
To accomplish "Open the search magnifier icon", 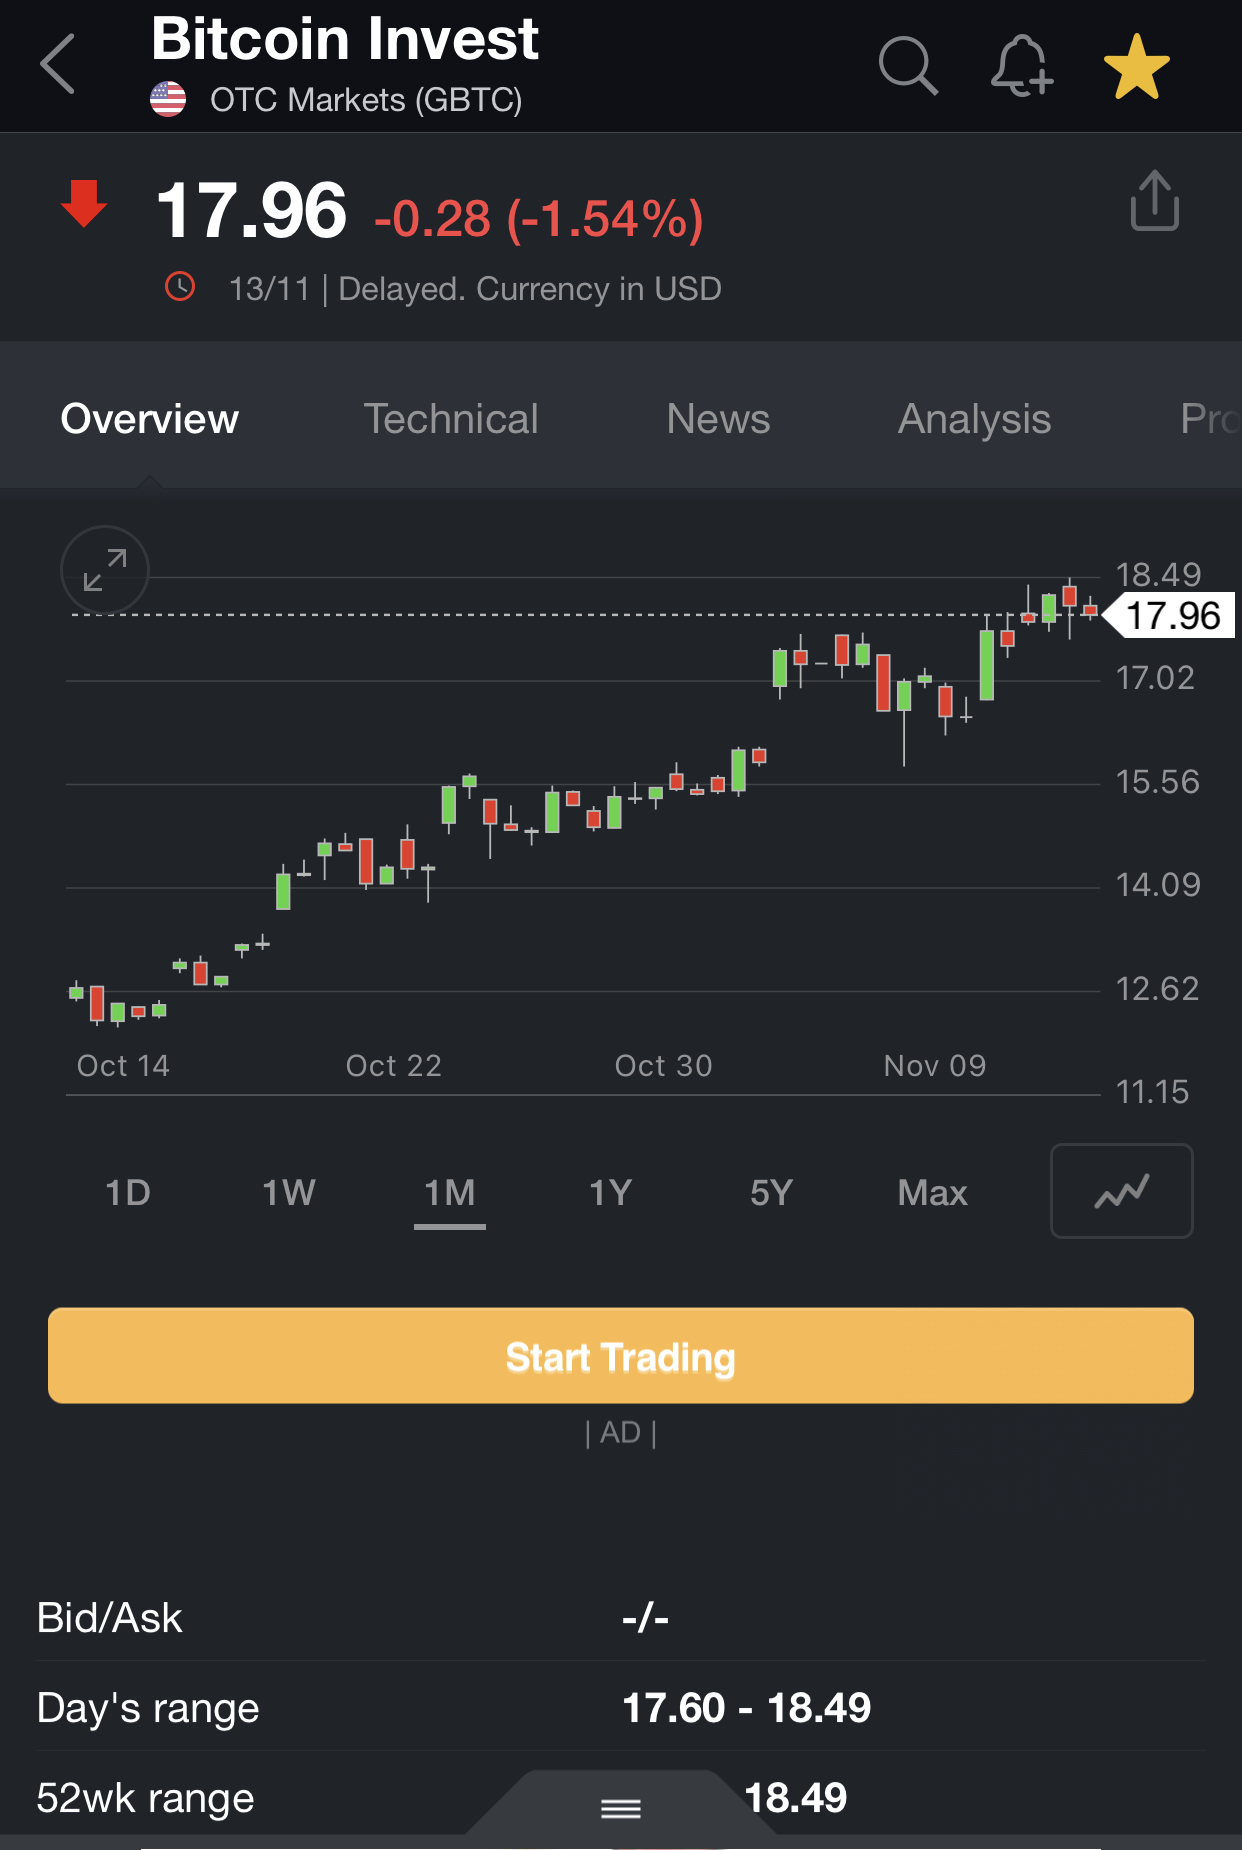I will point(907,66).
